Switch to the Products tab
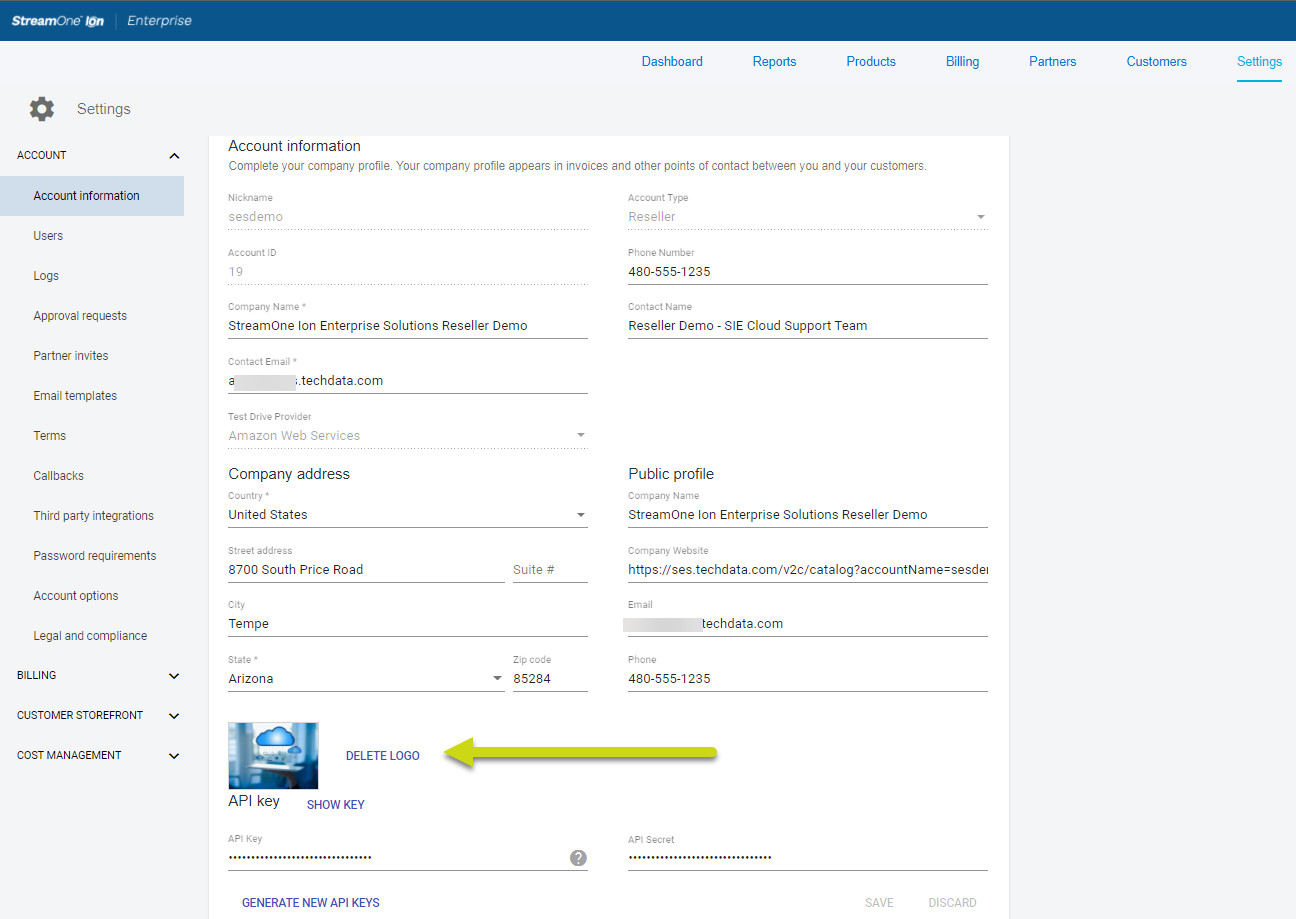 pos(871,62)
